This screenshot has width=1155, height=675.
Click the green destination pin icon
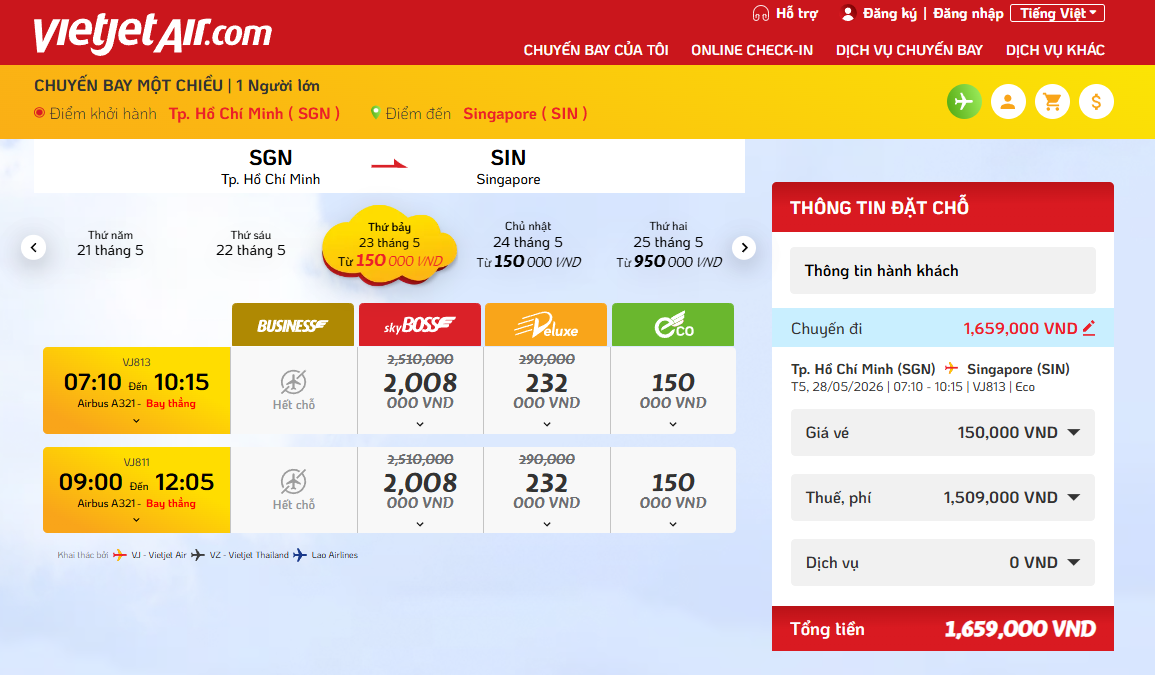[375, 113]
